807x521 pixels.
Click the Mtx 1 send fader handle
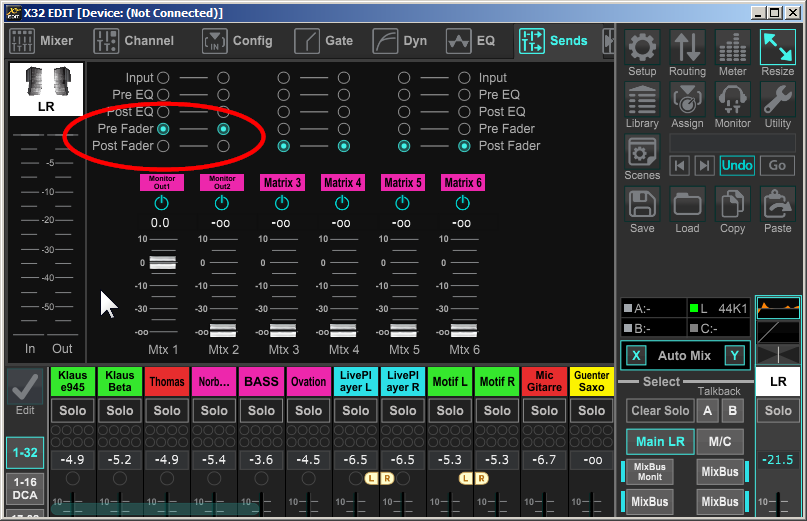point(163,263)
